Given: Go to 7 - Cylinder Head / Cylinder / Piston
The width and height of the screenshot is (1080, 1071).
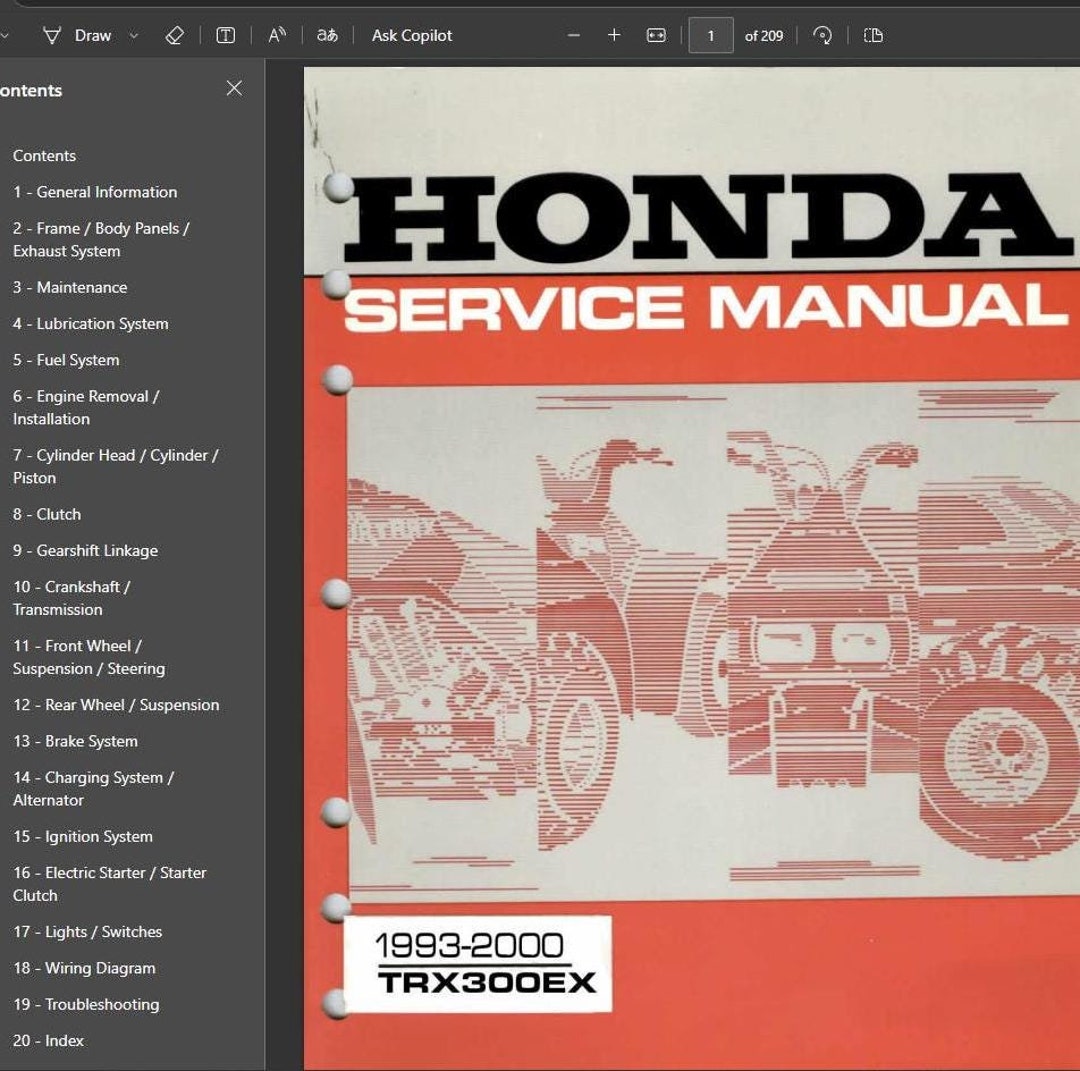Looking at the screenshot, I should pyautogui.click(x=116, y=466).
